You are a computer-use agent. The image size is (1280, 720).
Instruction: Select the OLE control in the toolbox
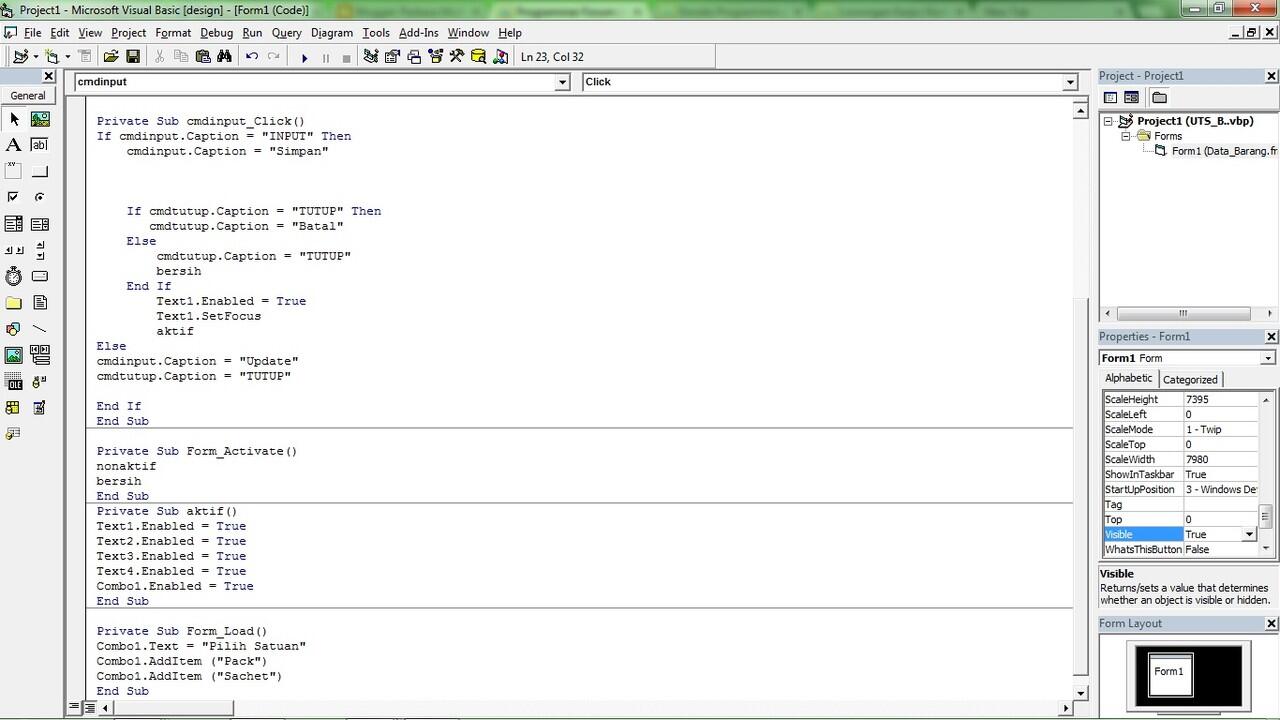pyautogui.click(x=14, y=381)
